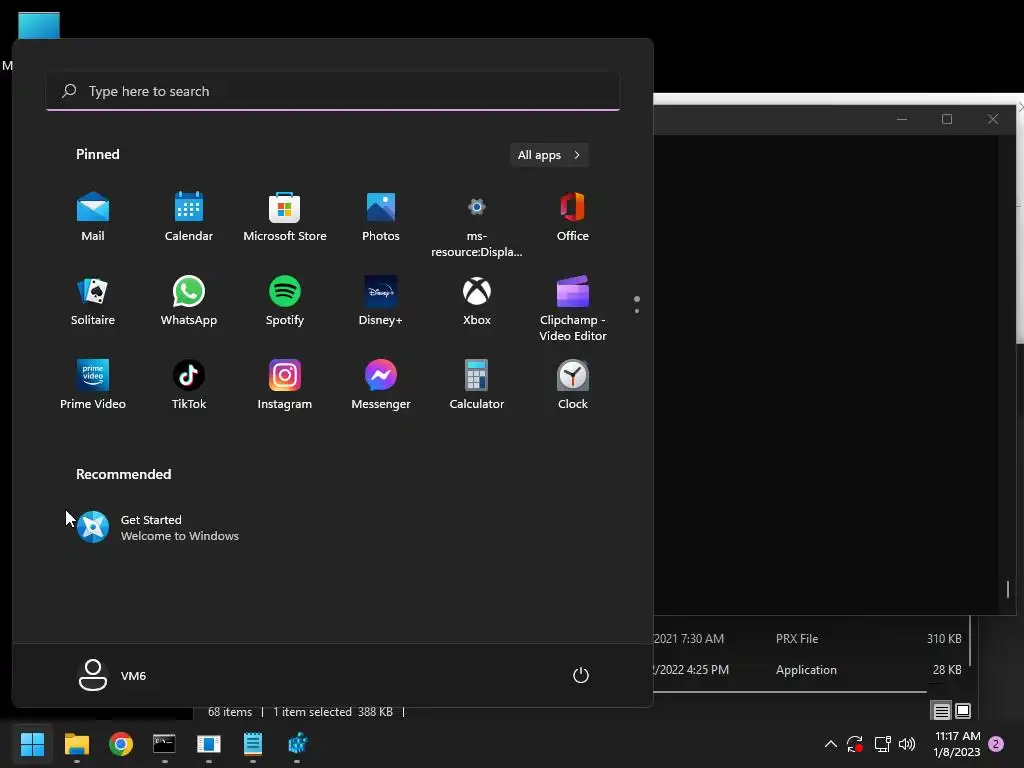This screenshot has height=768, width=1024.
Task: Click the 68 items status text
Action: coord(230,712)
